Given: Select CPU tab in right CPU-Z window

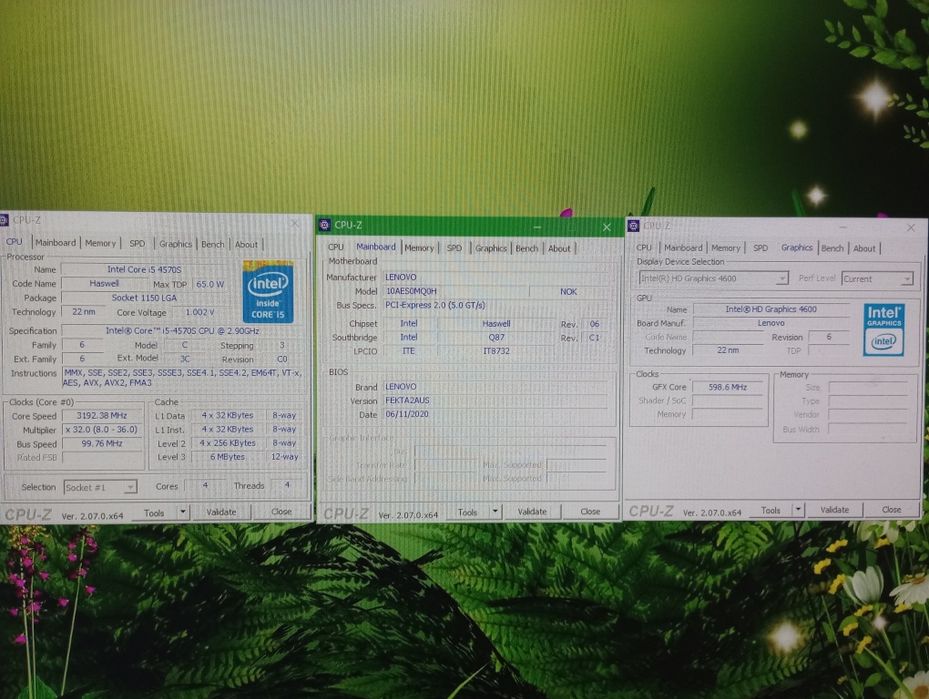Looking at the screenshot, I should pyautogui.click(x=644, y=248).
